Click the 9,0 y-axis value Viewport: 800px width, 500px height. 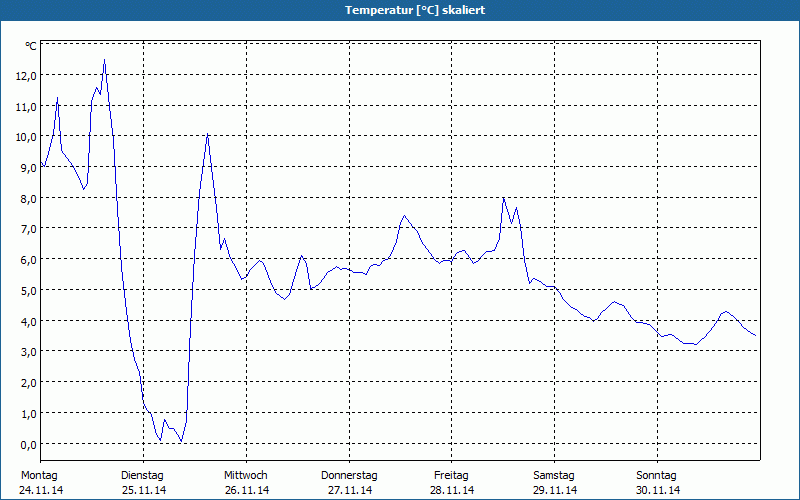29,168
